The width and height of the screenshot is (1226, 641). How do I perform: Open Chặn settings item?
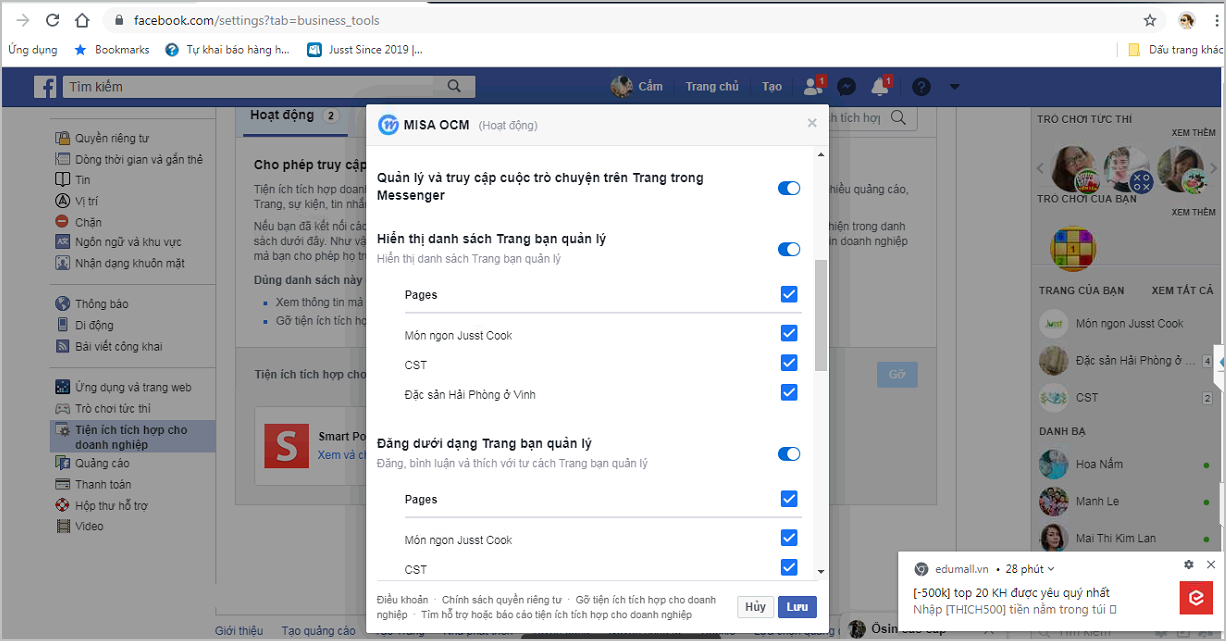pyautogui.click(x=78, y=222)
